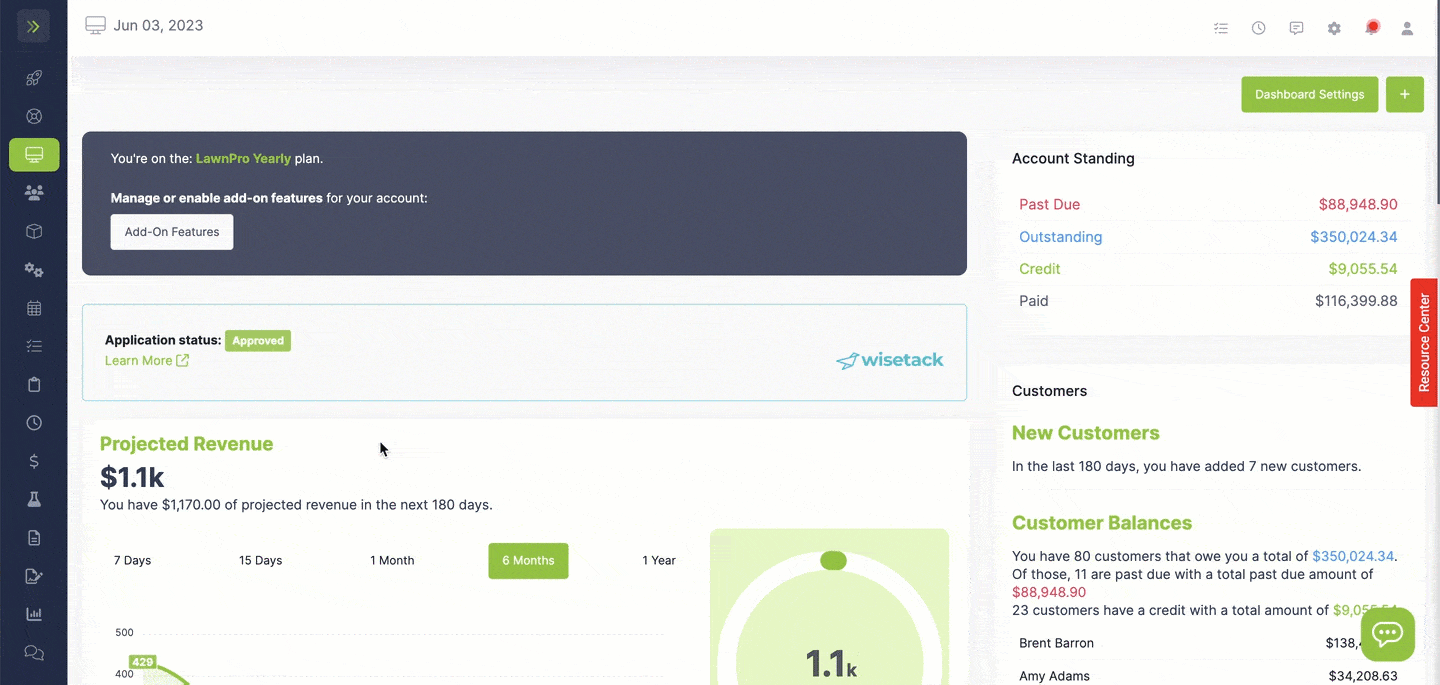Click the Past Due row in Account Standing
Viewport: 1440px width, 685px height.
1208,205
